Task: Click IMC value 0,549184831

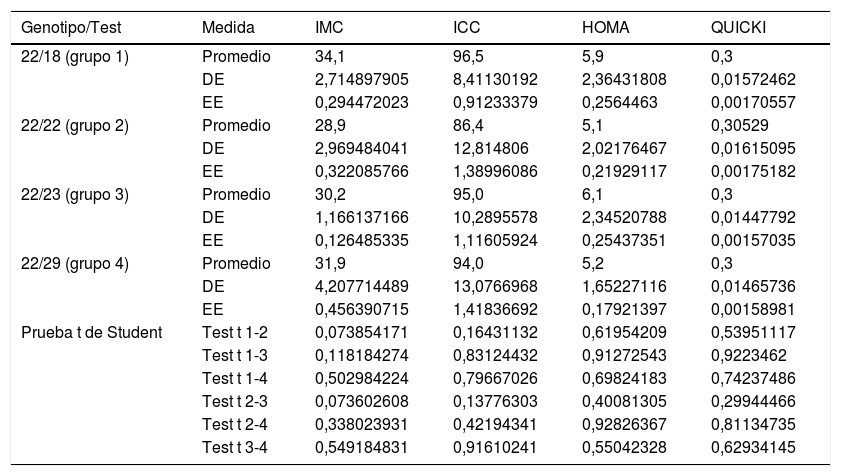Action: 361,448
